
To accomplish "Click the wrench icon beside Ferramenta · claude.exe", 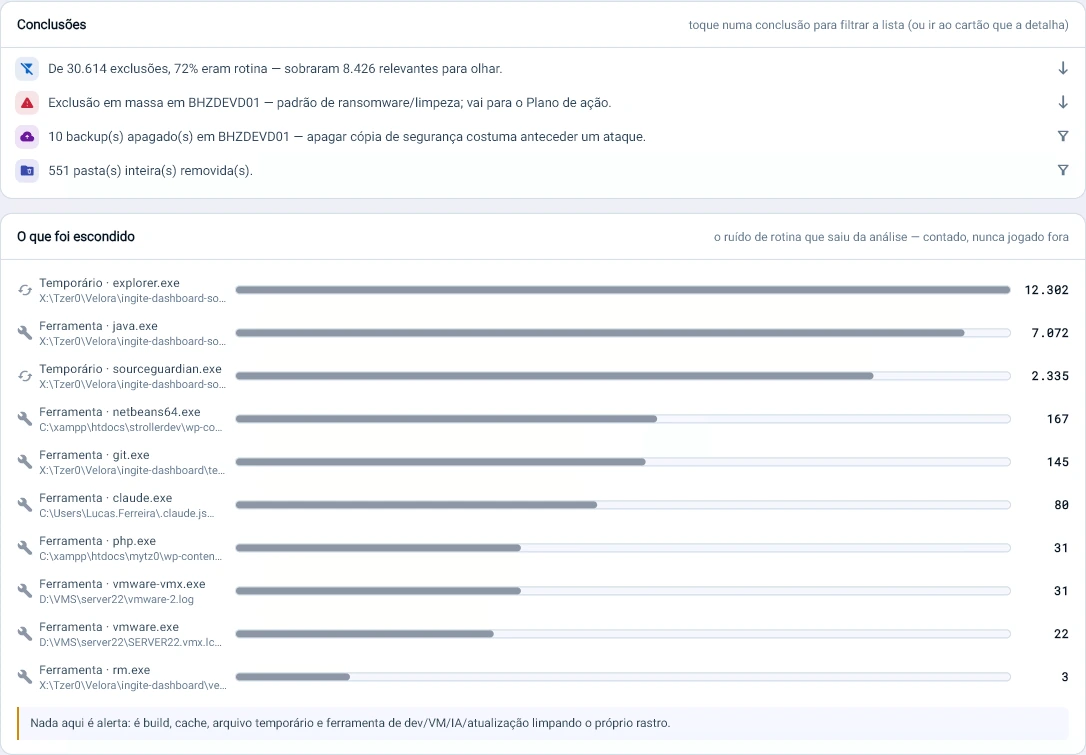I will pyautogui.click(x=25, y=505).
